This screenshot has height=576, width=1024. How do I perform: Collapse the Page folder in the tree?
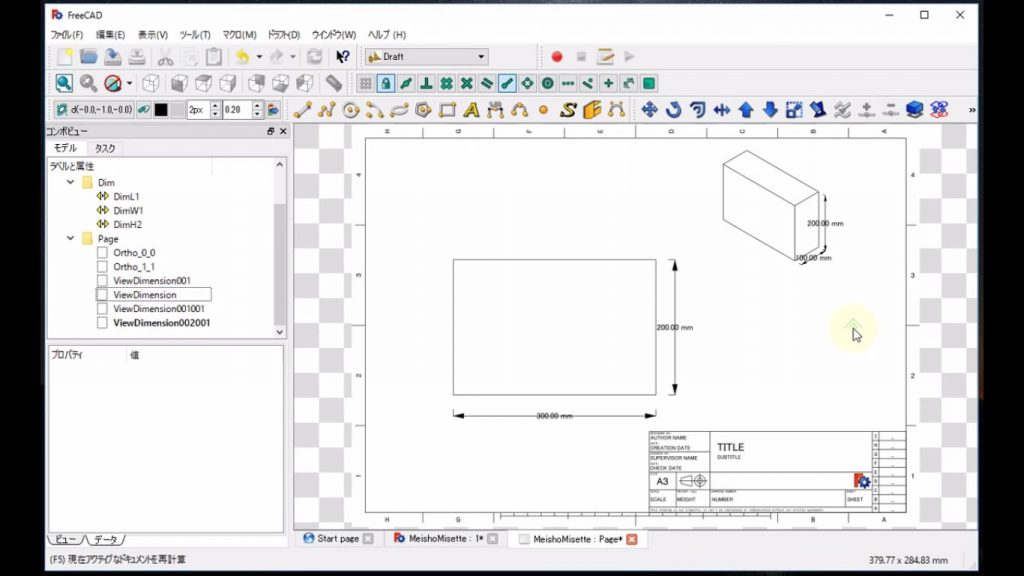(70, 239)
